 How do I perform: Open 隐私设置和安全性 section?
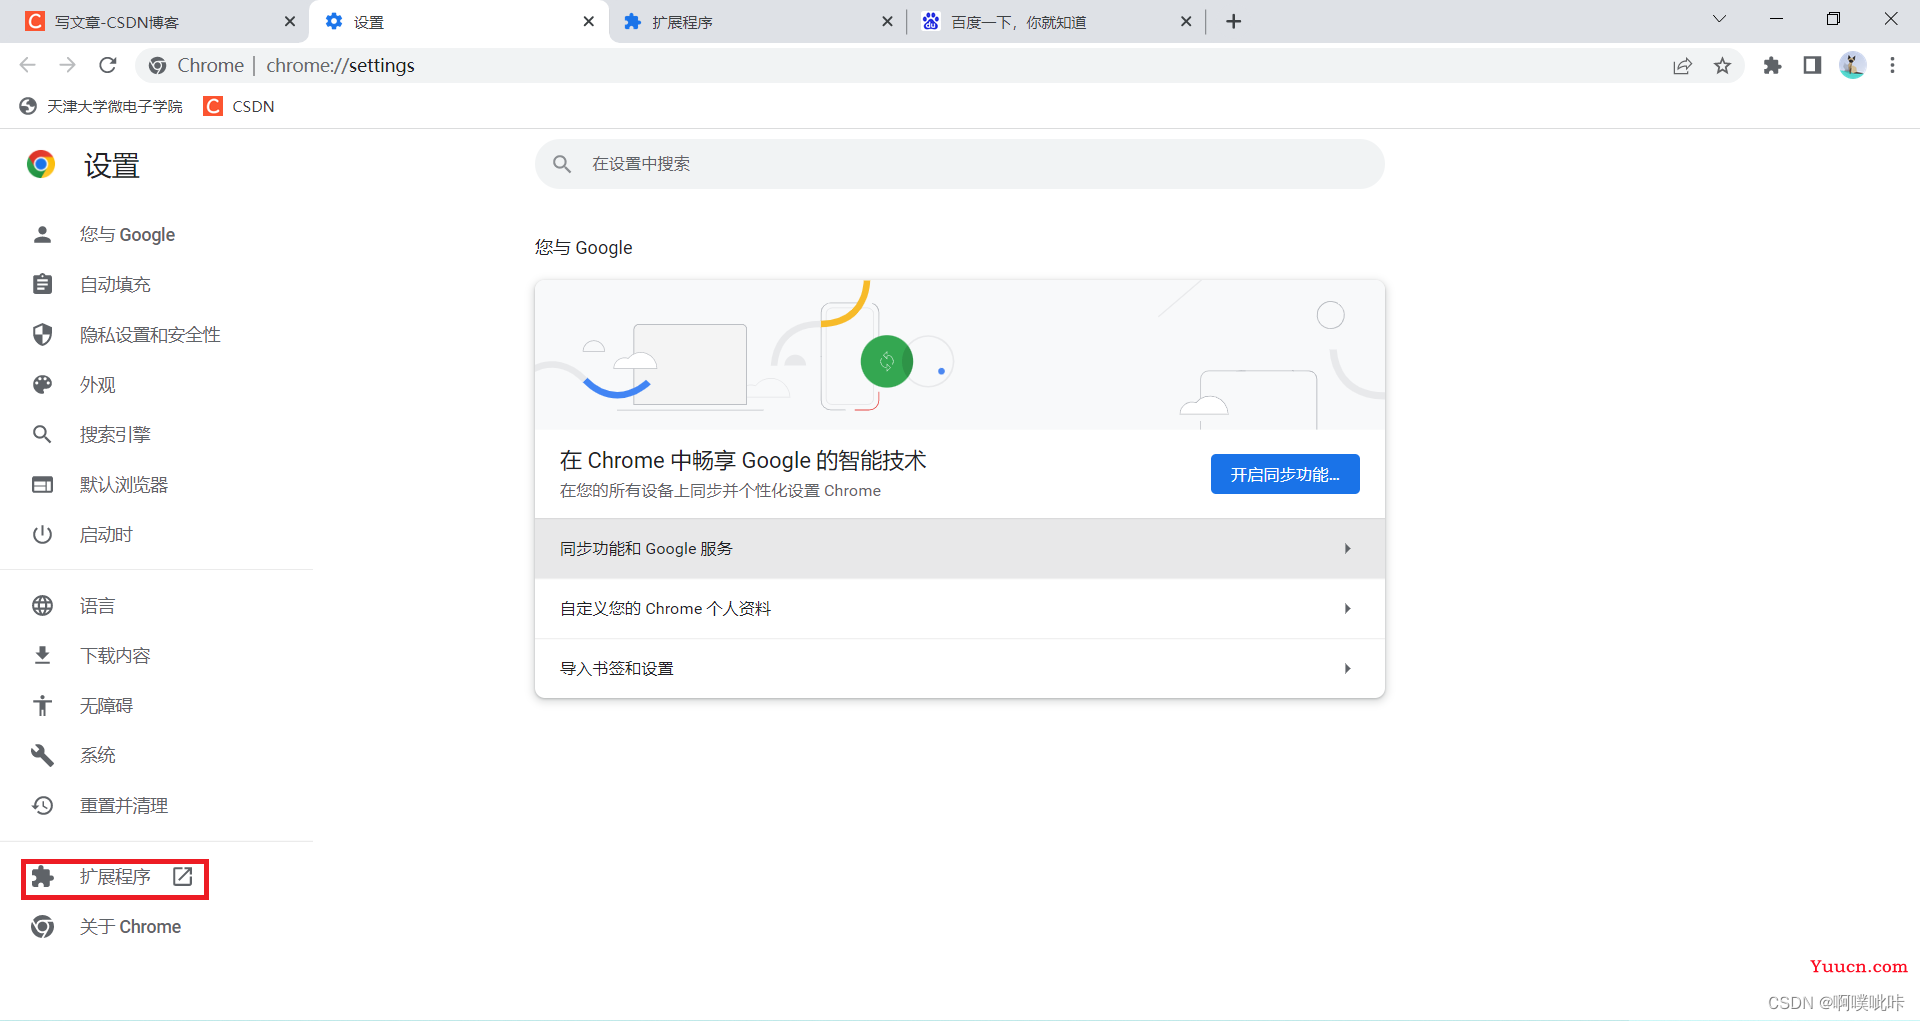(x=150, y=335)
